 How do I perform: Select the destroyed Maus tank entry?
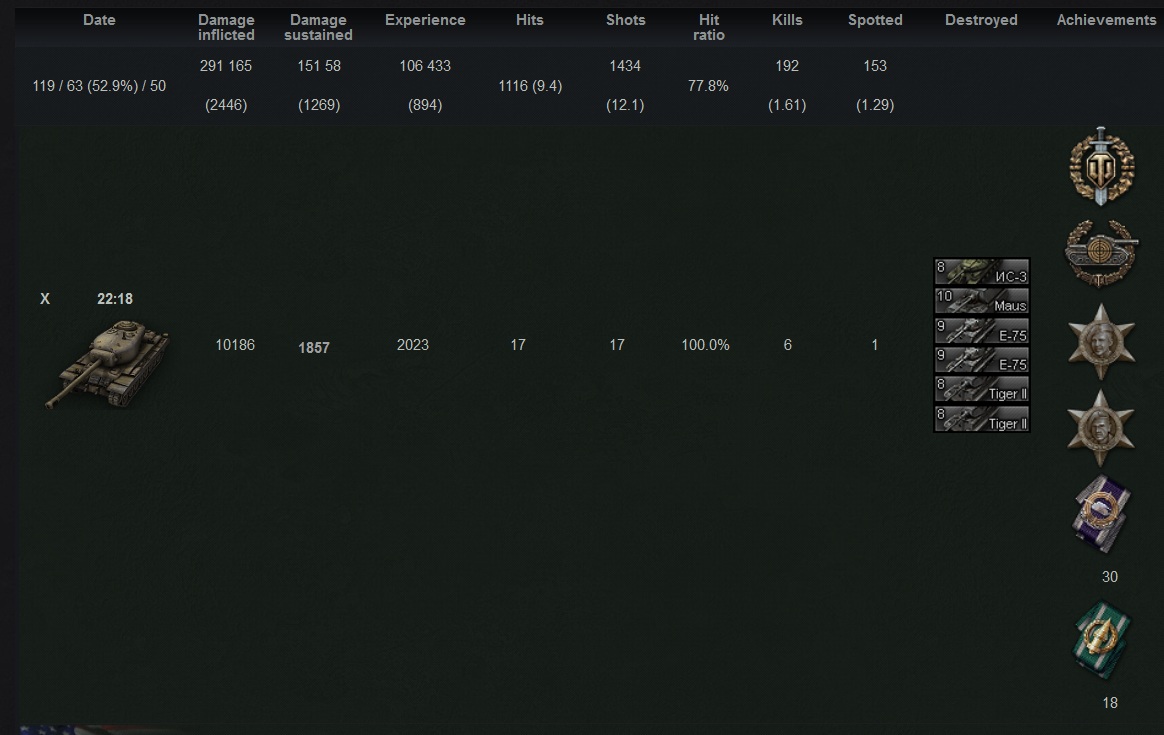(x=981, y=302)
